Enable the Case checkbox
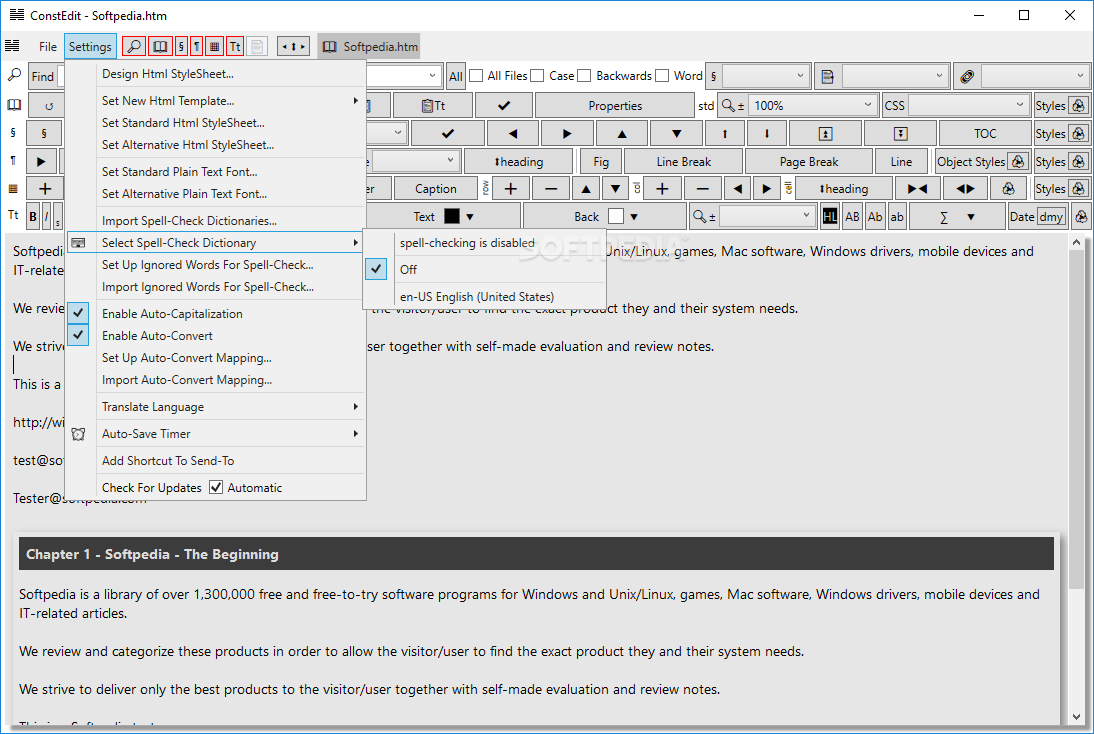This screenshot has width=1094, height=734. point(537,75)
